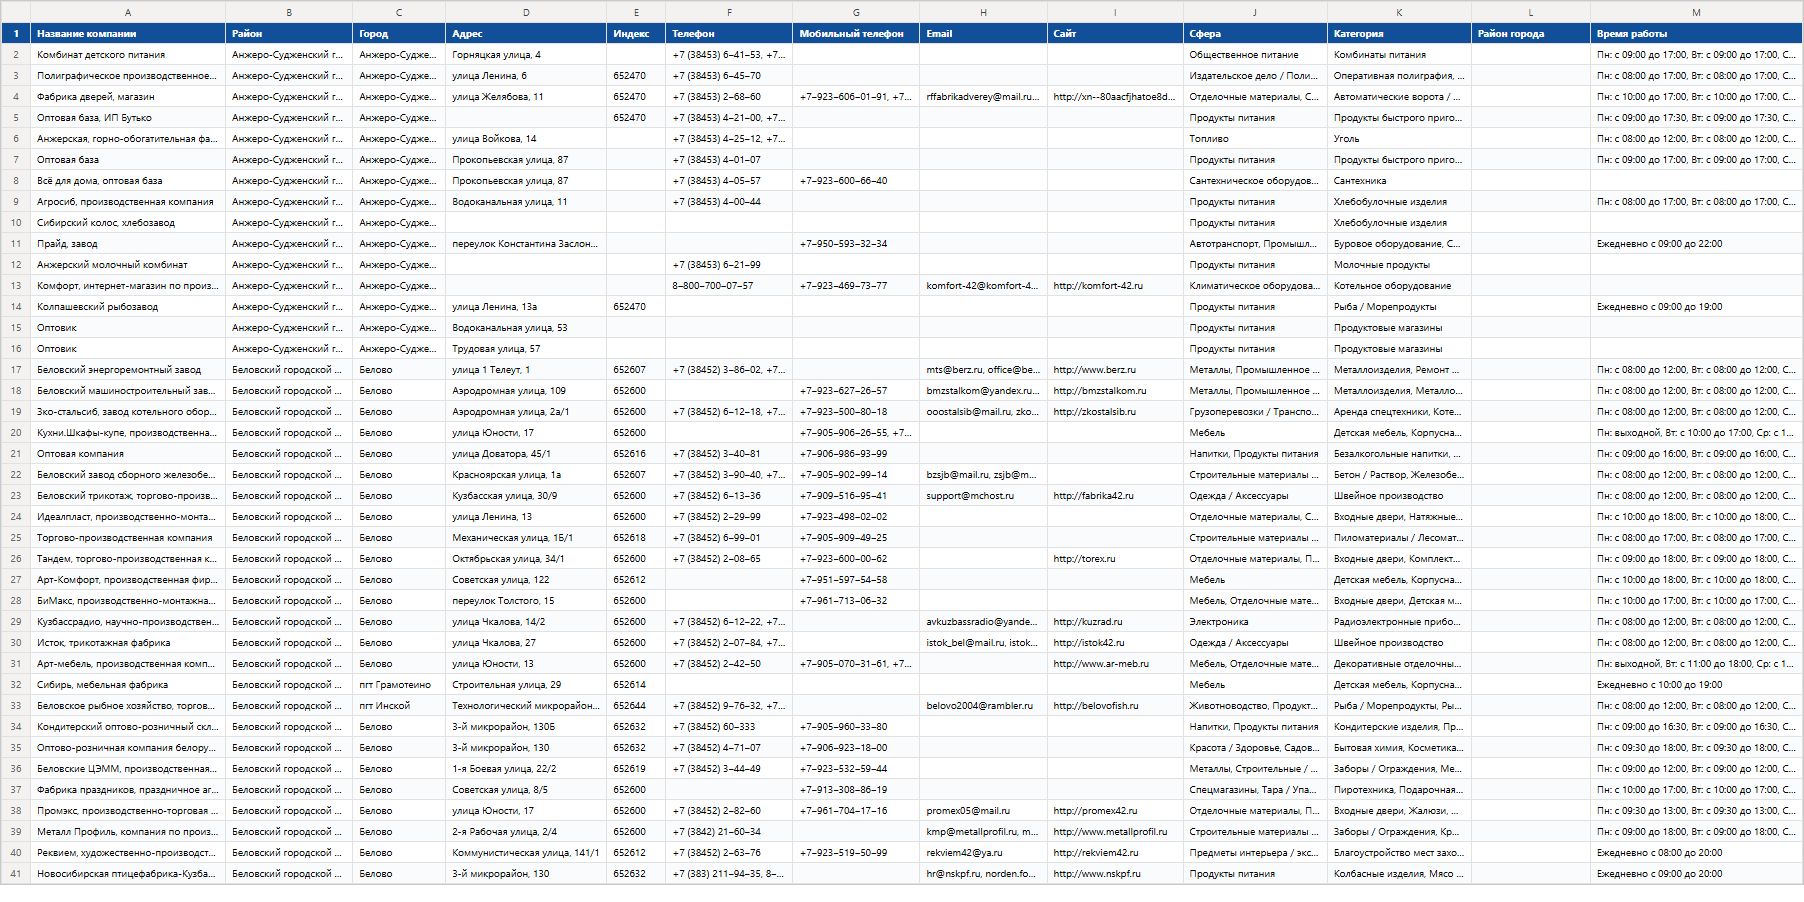Select category cell 'Молочные продукты'
1804x902 pixels.
[x=1399, y=265]
